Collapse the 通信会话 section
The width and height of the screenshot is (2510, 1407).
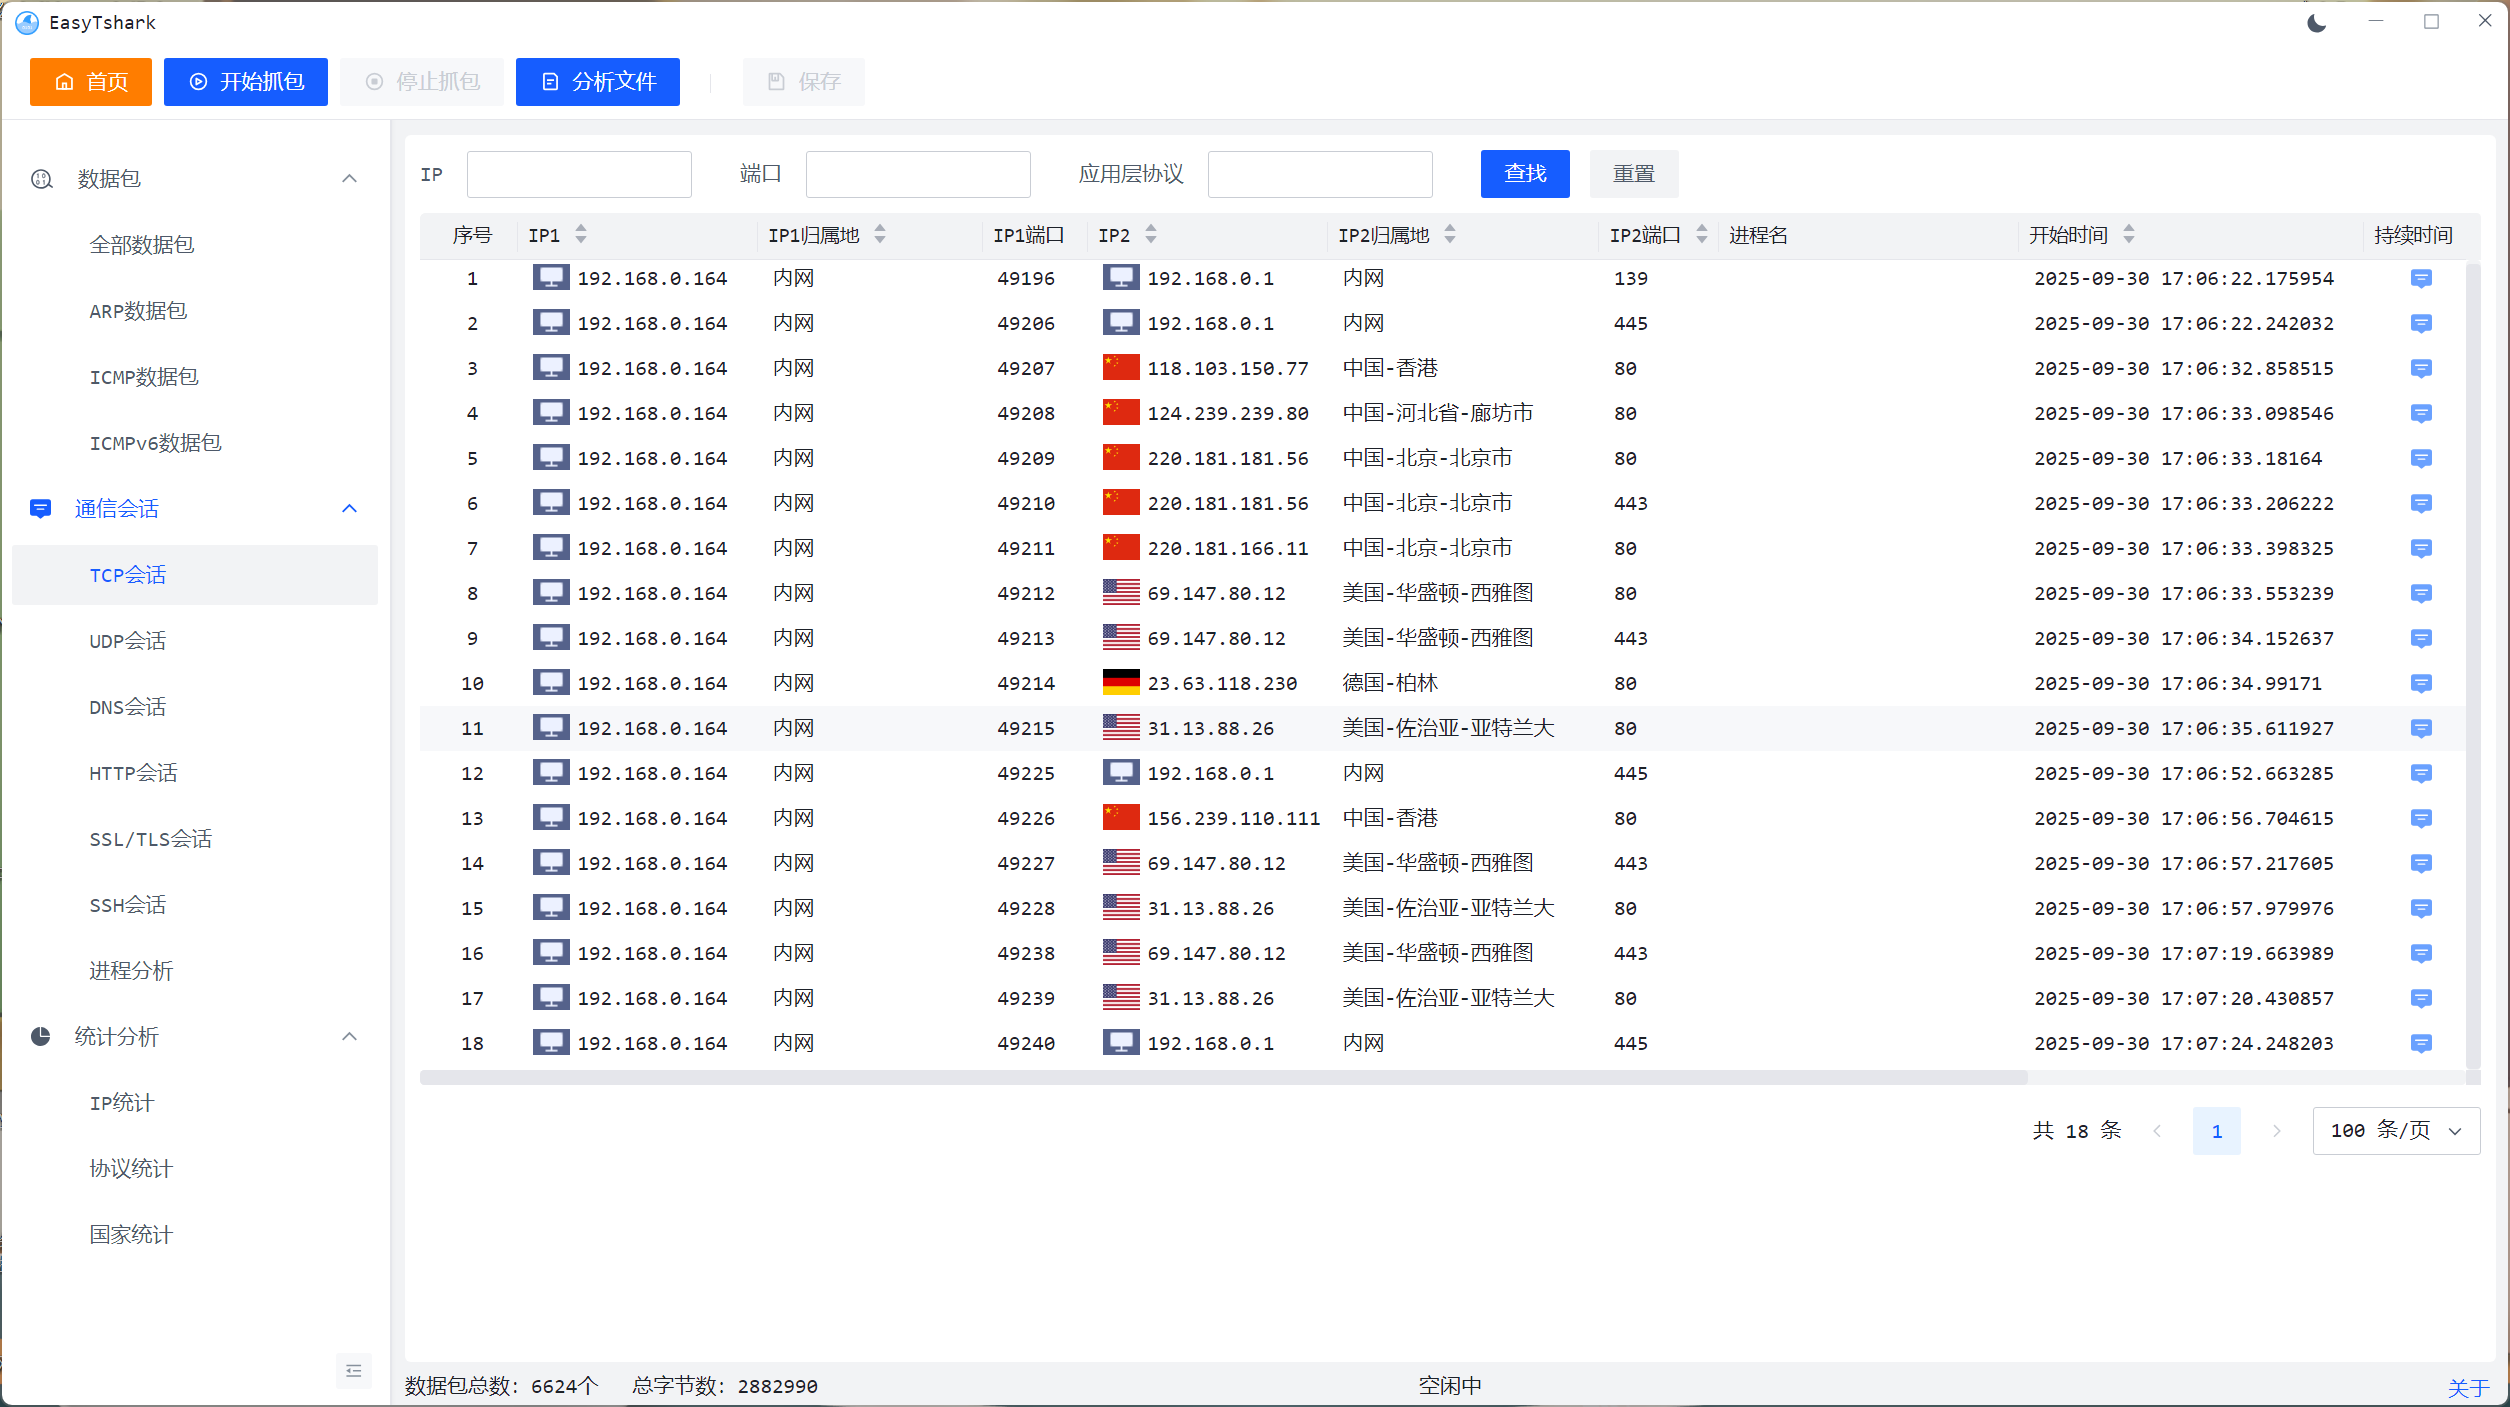tap(349, 509)
